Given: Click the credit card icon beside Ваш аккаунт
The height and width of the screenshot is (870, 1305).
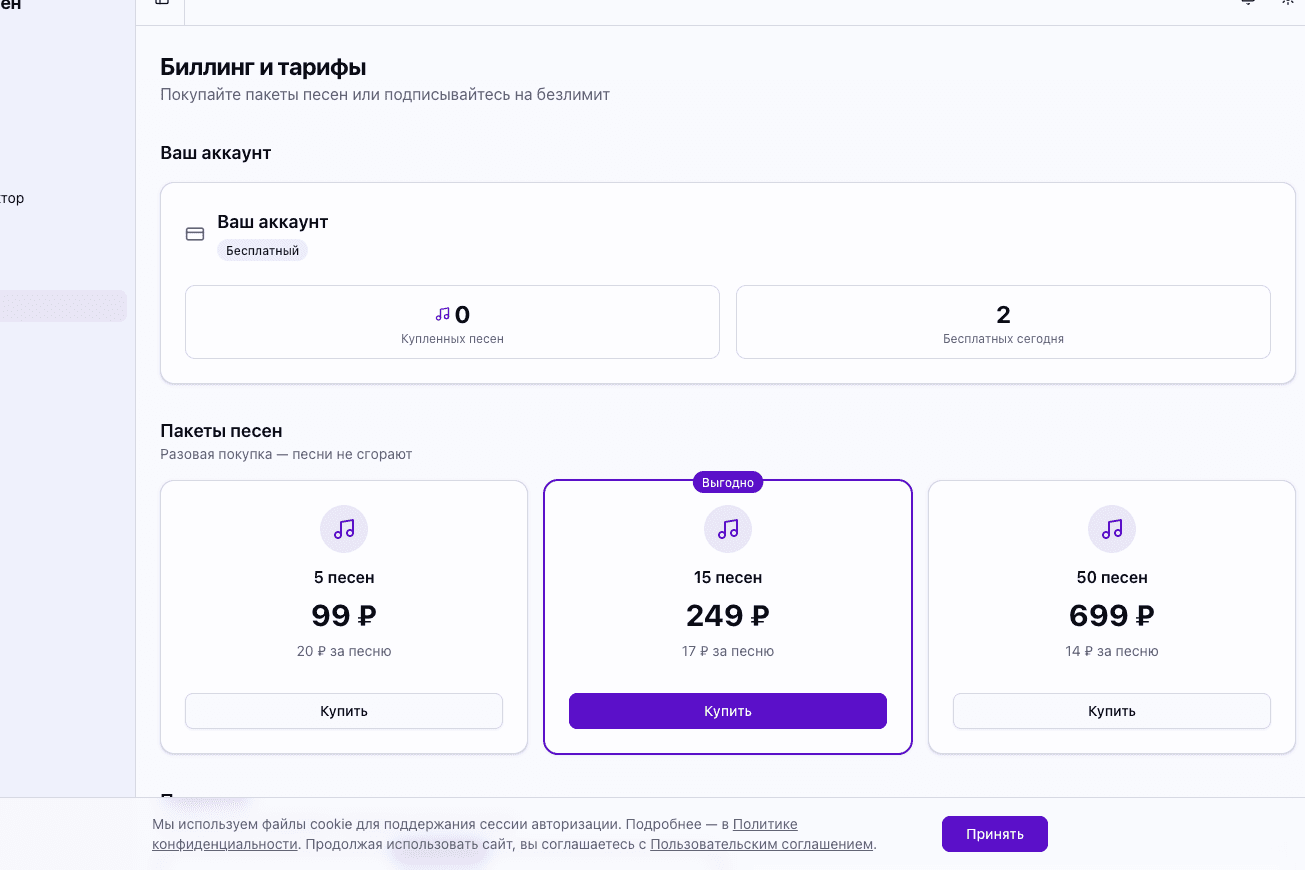Looking at the screenshot, I should (195, 234).
